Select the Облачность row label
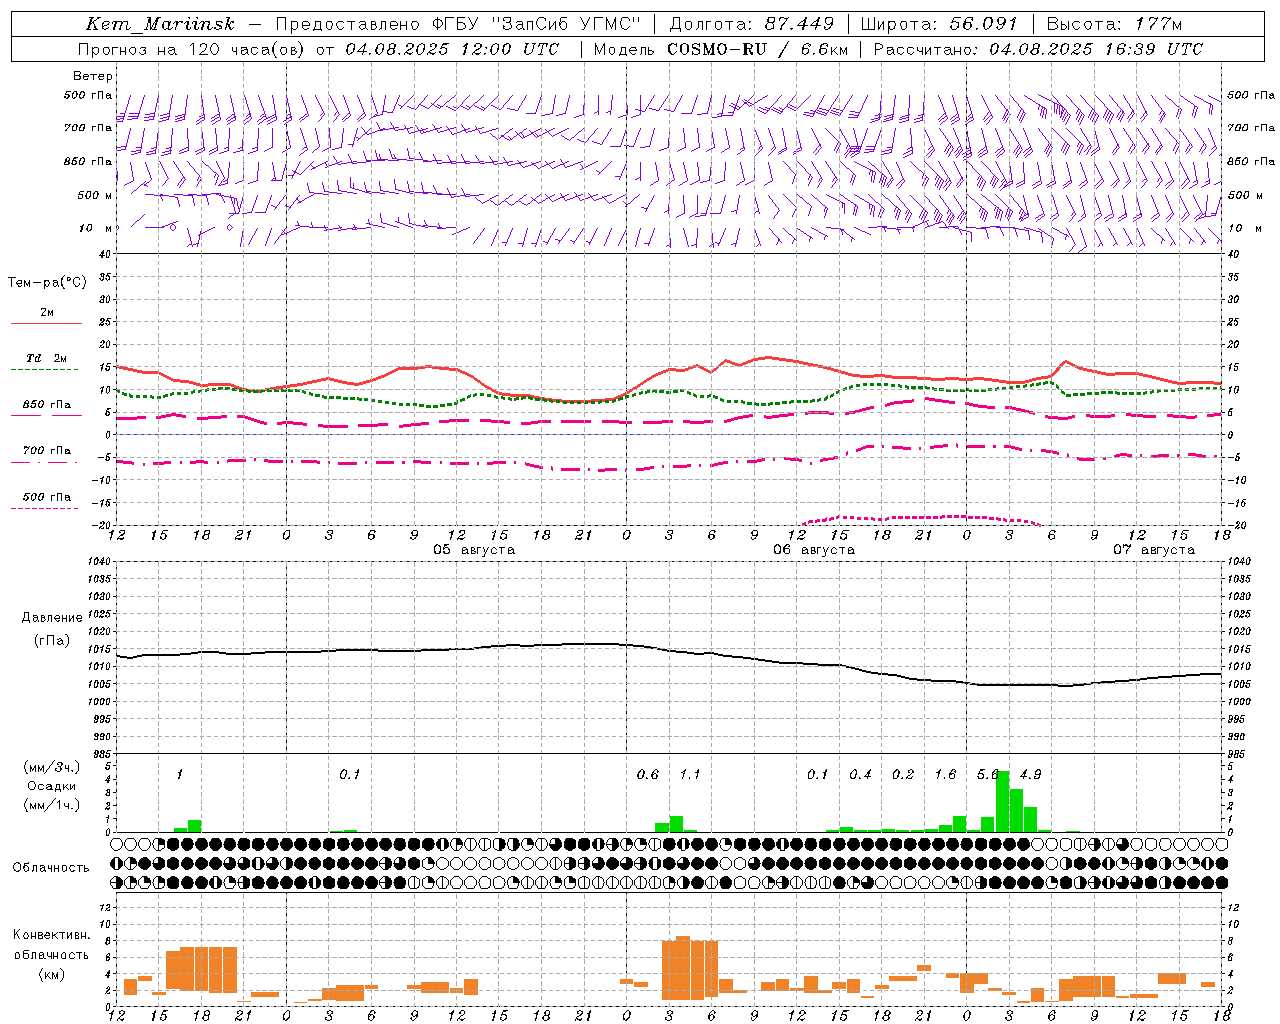The width and height of the screenshot is (1280, 1024). click(x=51, y=867)
